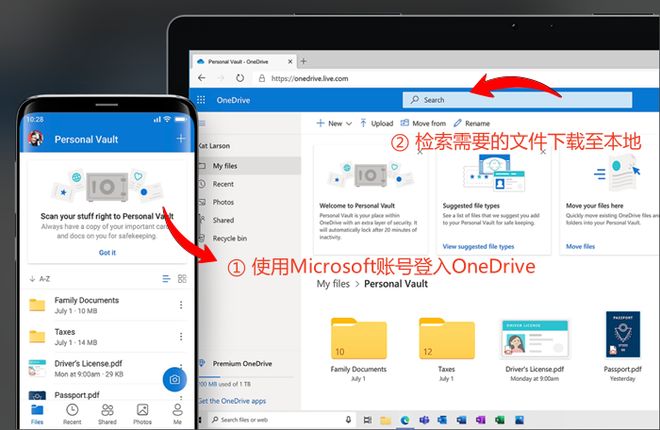Open the three-dot menu for Family Documents on phone

pyautogui.click(x=181, y=305)
